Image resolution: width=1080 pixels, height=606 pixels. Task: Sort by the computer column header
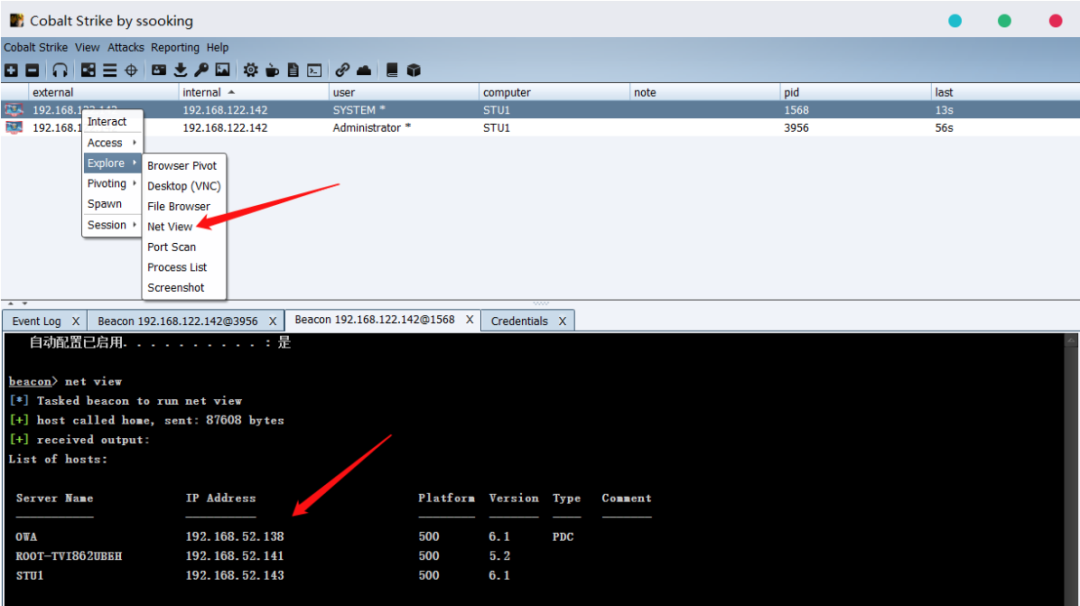coord(554,92)
